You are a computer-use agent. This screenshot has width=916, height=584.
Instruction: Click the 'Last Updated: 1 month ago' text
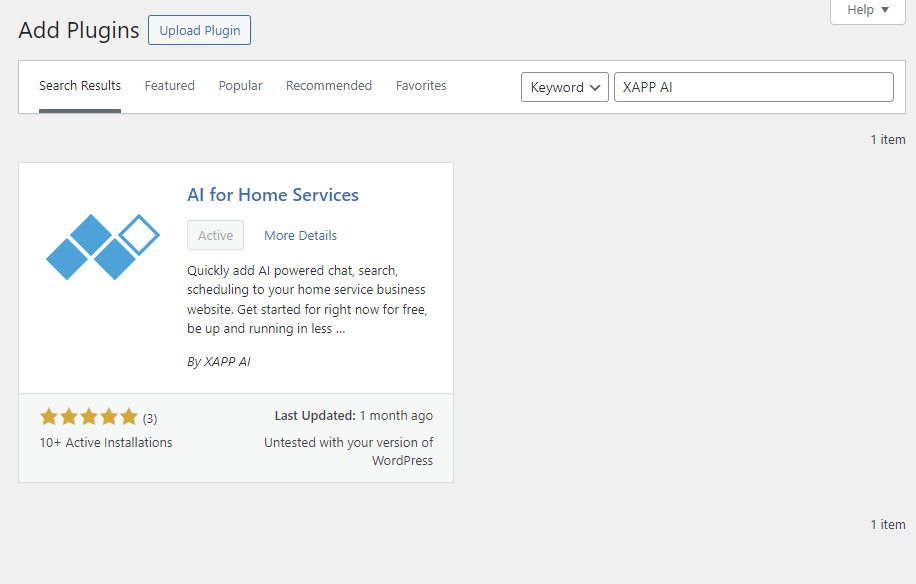pos(353,416)
